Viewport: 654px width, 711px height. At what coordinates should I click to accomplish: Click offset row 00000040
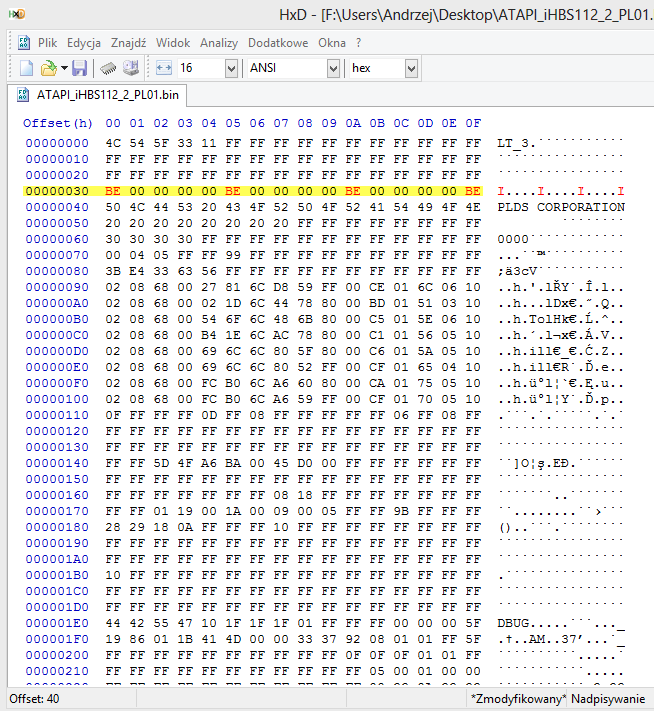pos(57,207)
